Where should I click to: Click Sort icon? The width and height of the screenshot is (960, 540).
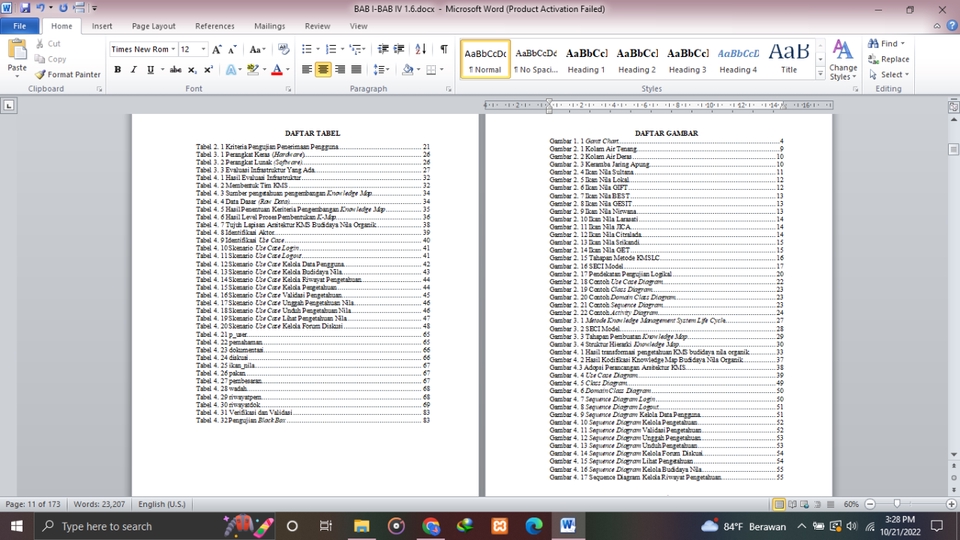[x=421, y=50]
